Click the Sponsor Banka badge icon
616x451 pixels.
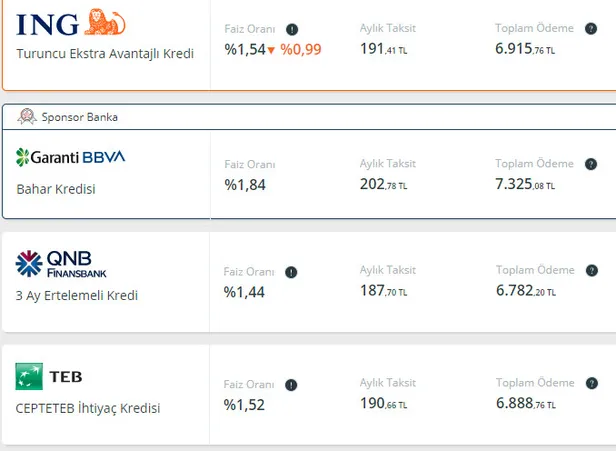(x=27, y=116)
